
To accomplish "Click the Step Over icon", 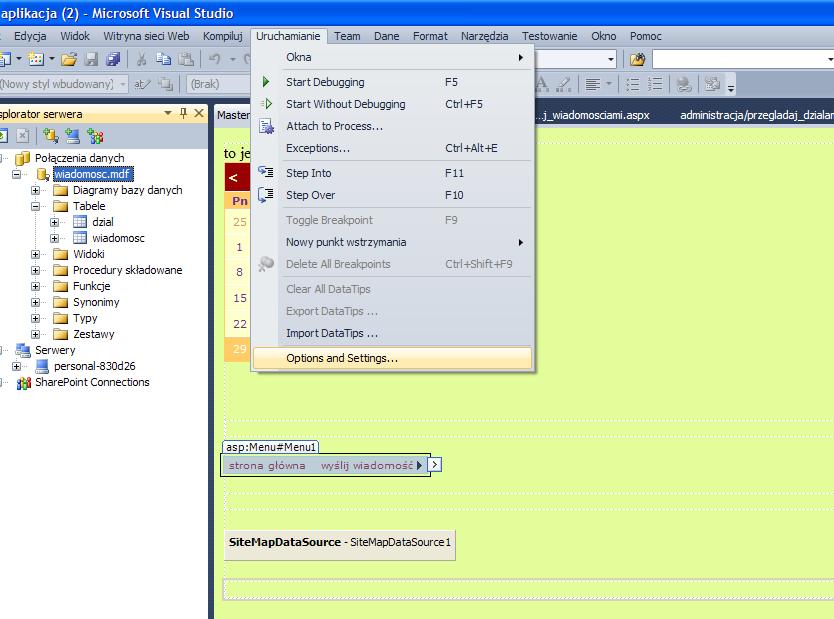I will [265, 195].
